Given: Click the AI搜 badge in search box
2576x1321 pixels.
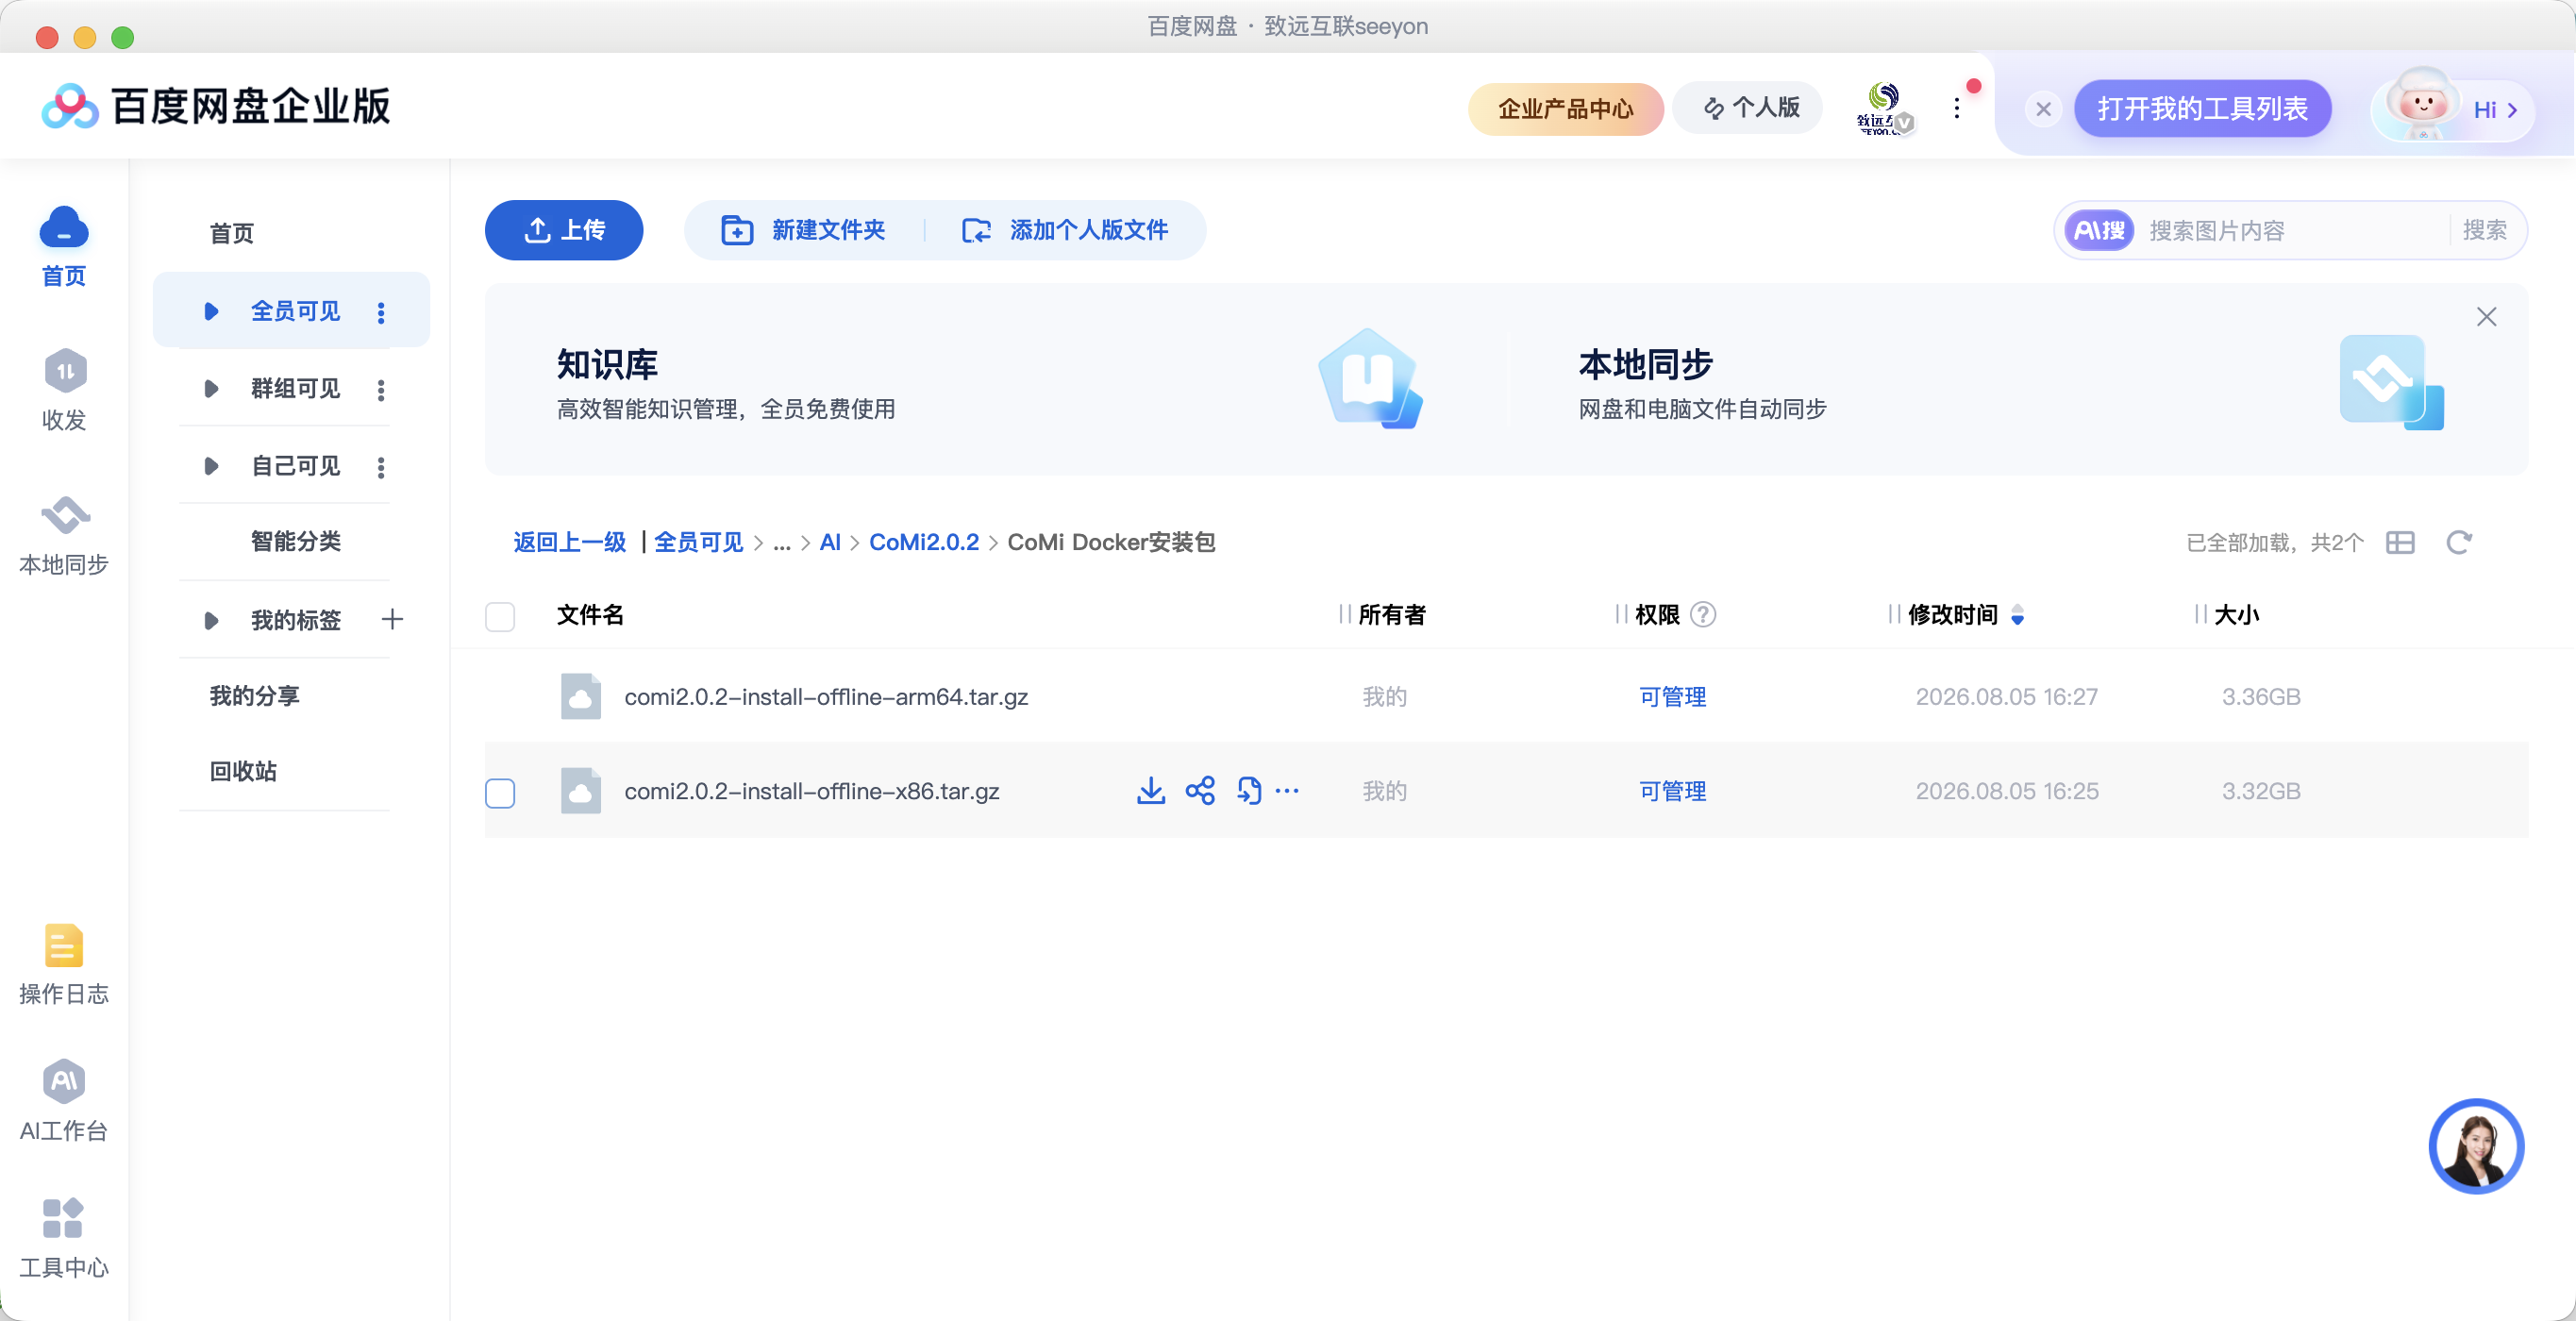Looking at the screenshot, I should [2099, 231].
